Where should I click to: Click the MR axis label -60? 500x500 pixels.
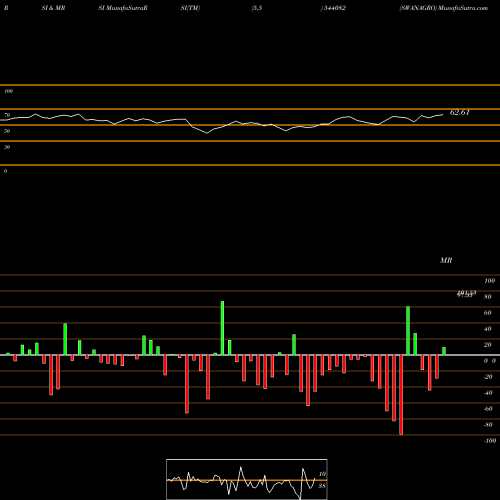[488, 409]
